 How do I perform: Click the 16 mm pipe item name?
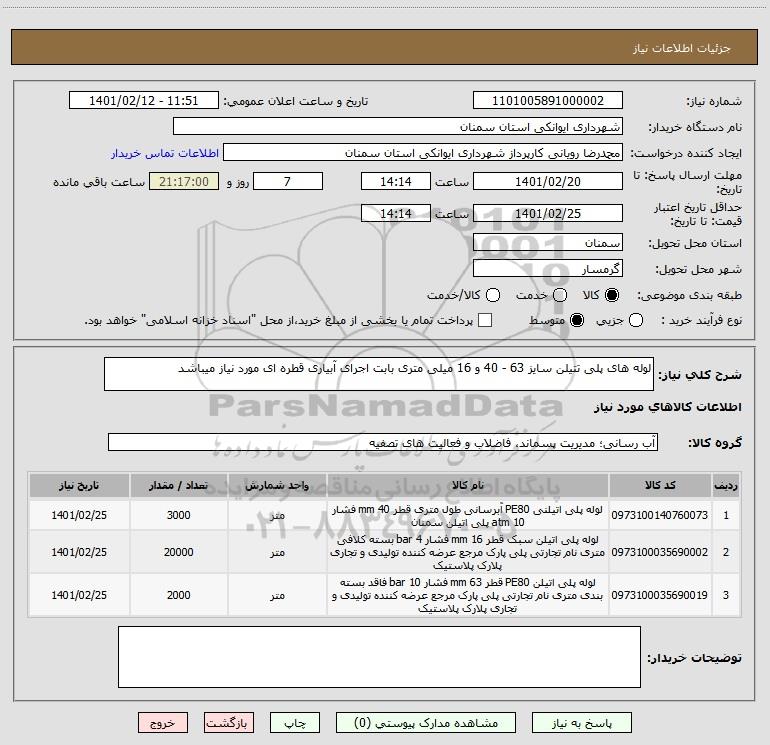point(468,552)
